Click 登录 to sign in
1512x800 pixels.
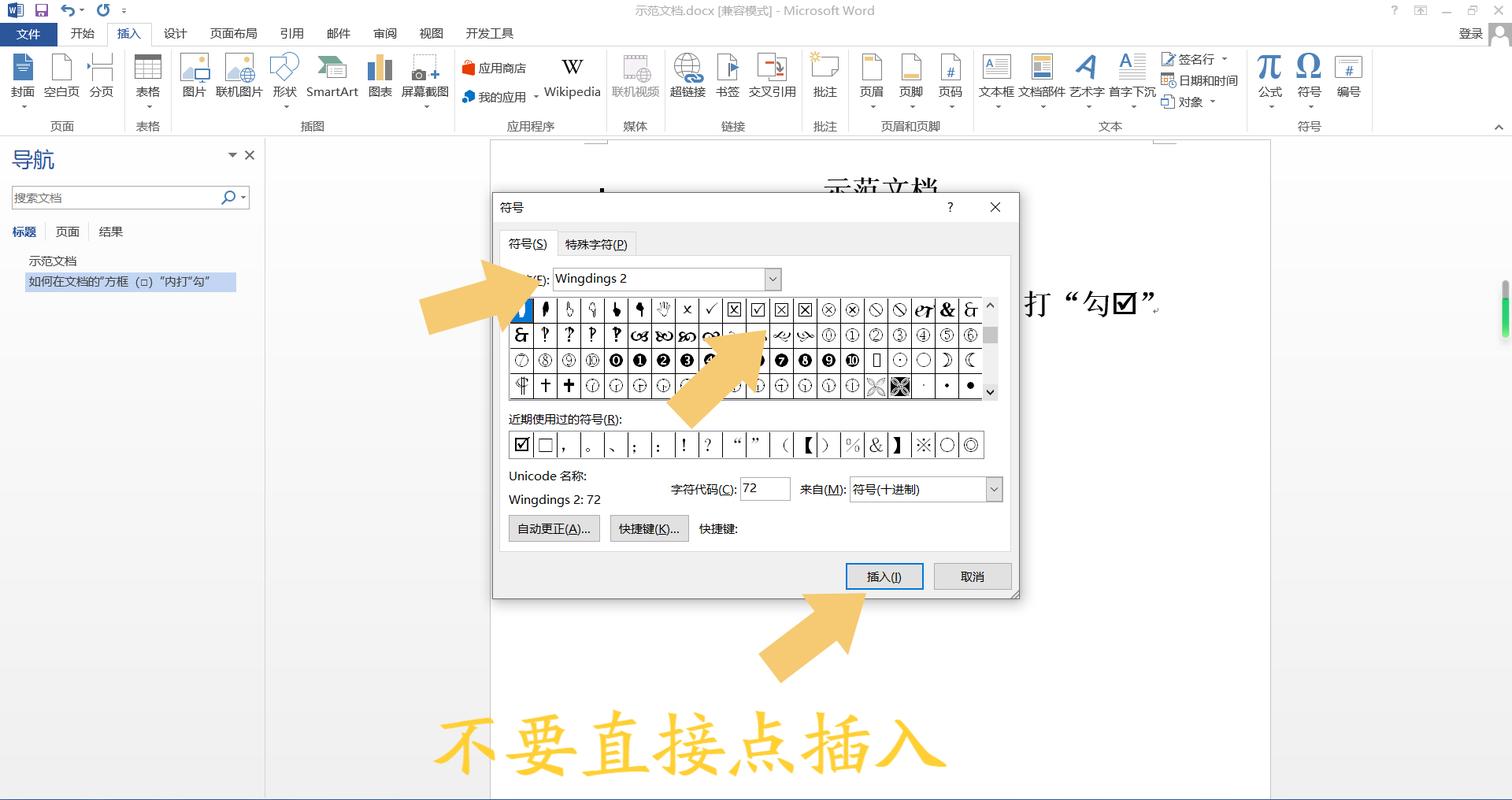[x=1470, y=34]
